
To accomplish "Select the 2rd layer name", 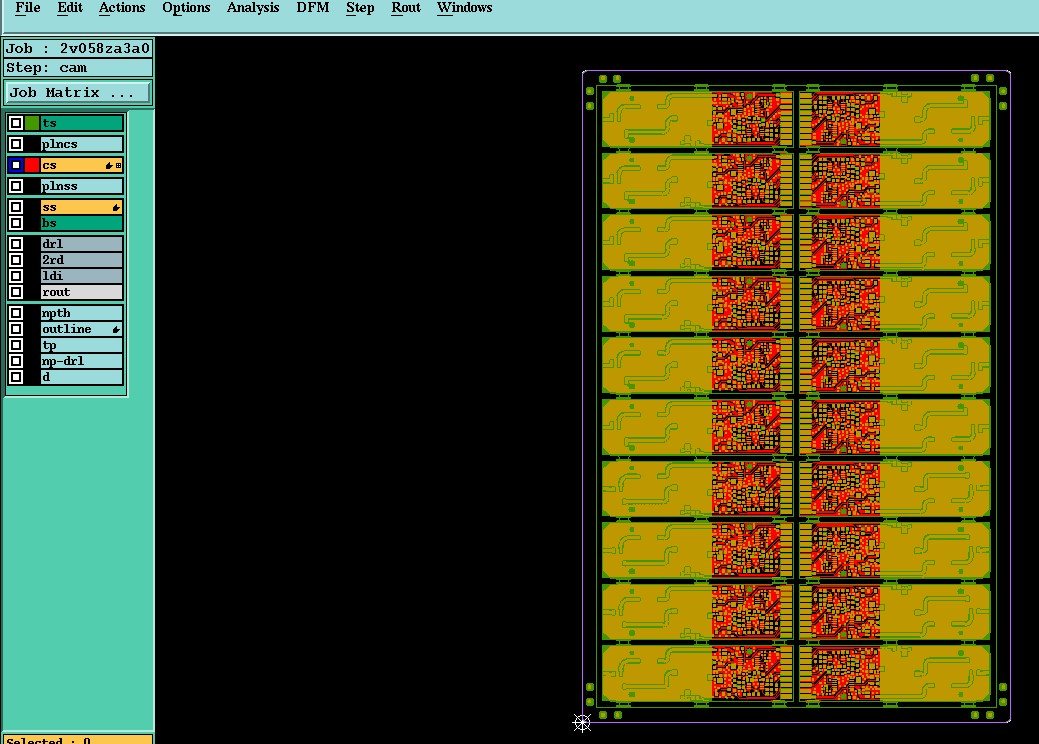I will [x=82, y=260].
